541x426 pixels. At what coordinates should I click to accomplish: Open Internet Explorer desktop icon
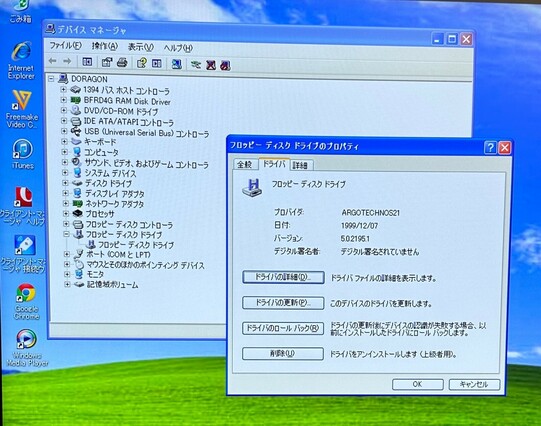[x=21, y=61]
